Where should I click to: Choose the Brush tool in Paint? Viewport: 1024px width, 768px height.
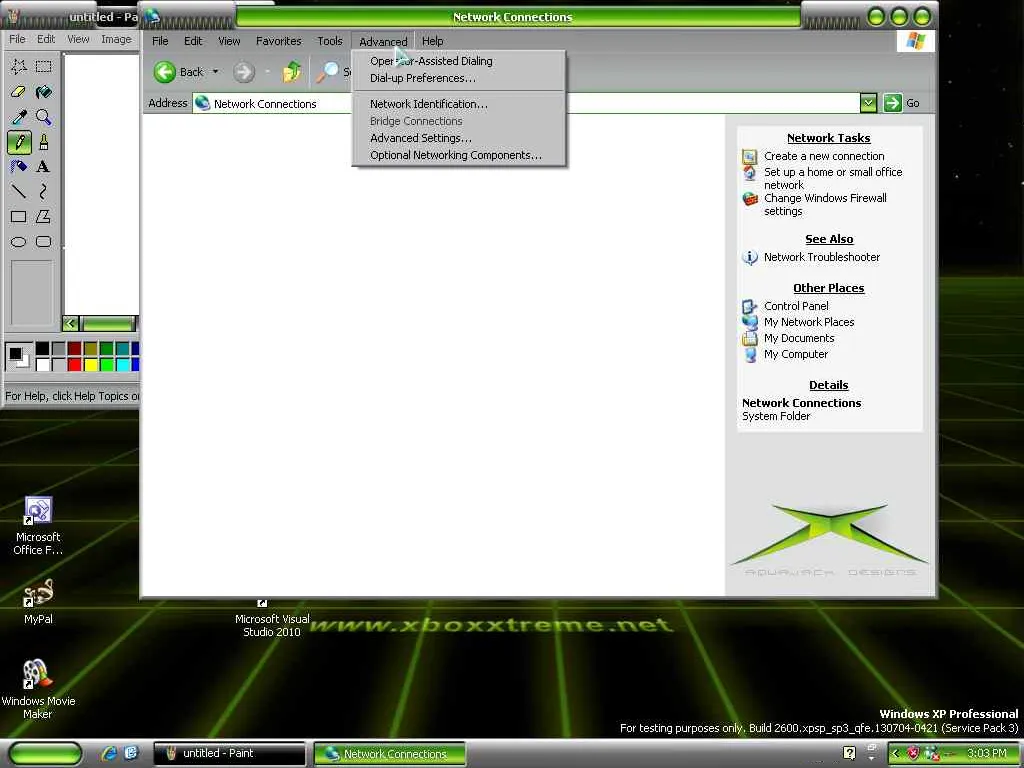click(x=44, y=142)
